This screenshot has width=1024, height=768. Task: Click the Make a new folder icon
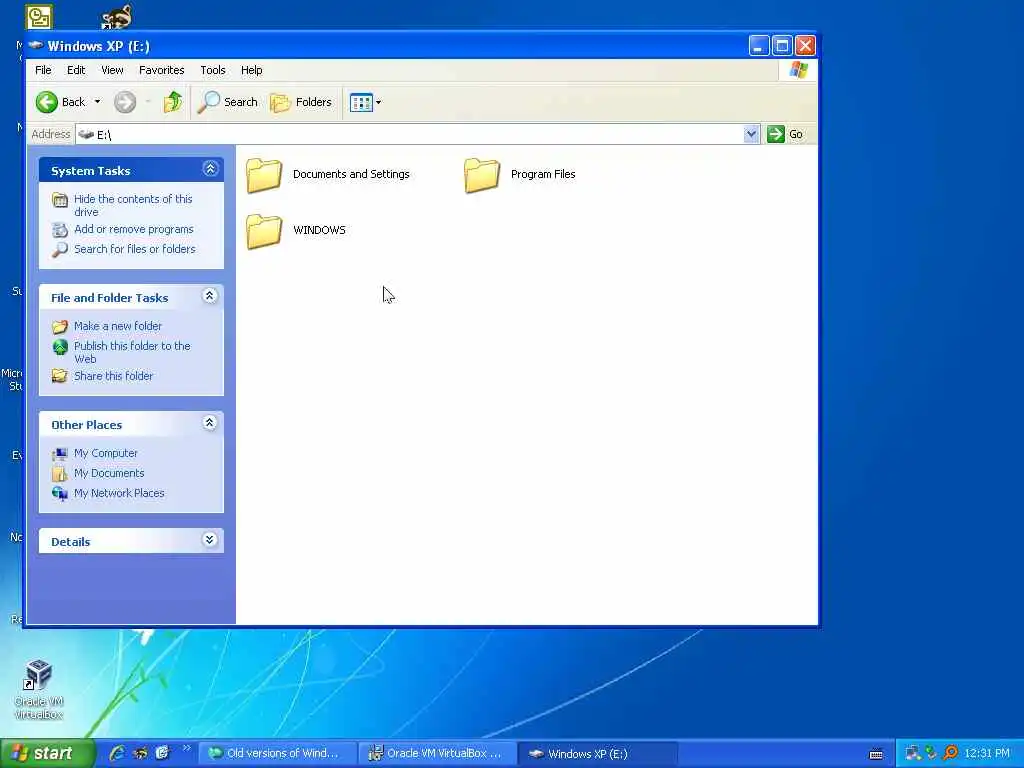tap(59, 326)
